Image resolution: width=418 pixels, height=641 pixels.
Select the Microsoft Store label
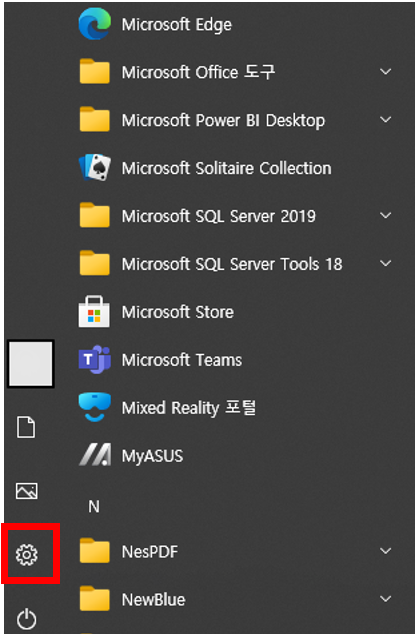pos(178,312)
